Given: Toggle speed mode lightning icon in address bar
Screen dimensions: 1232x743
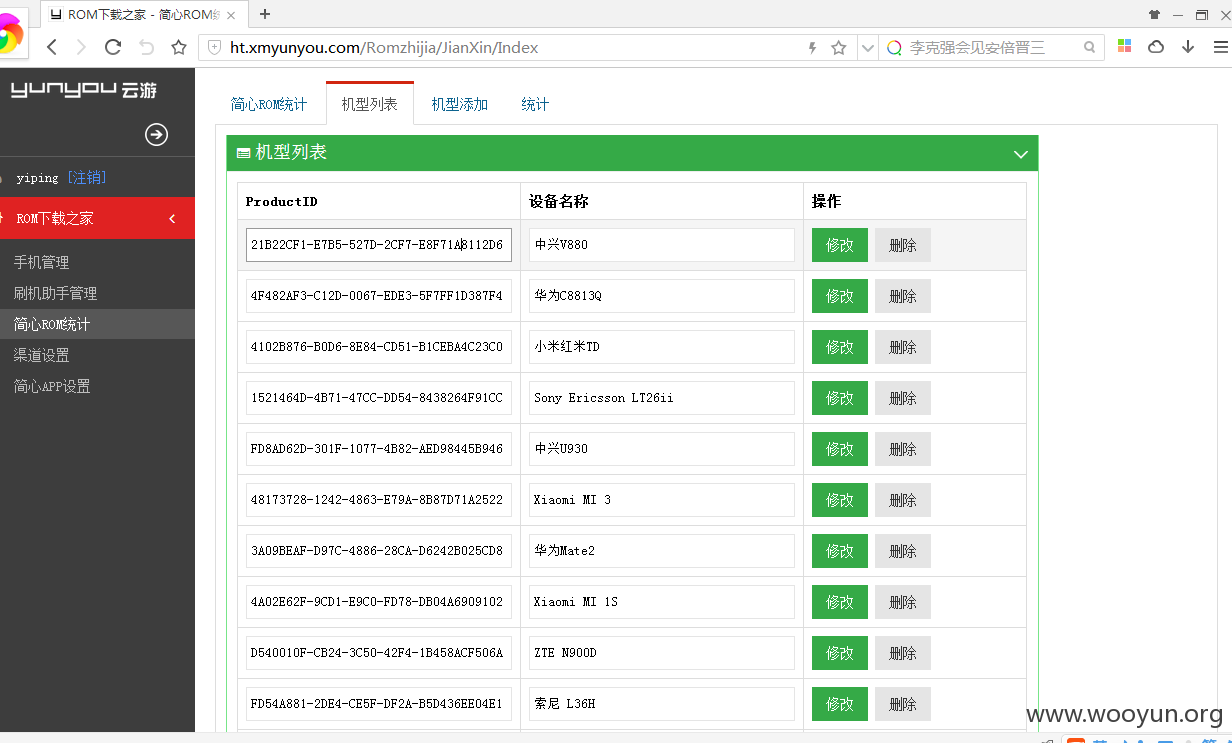Looking at the screenshot, I should (x=812, y=47).
